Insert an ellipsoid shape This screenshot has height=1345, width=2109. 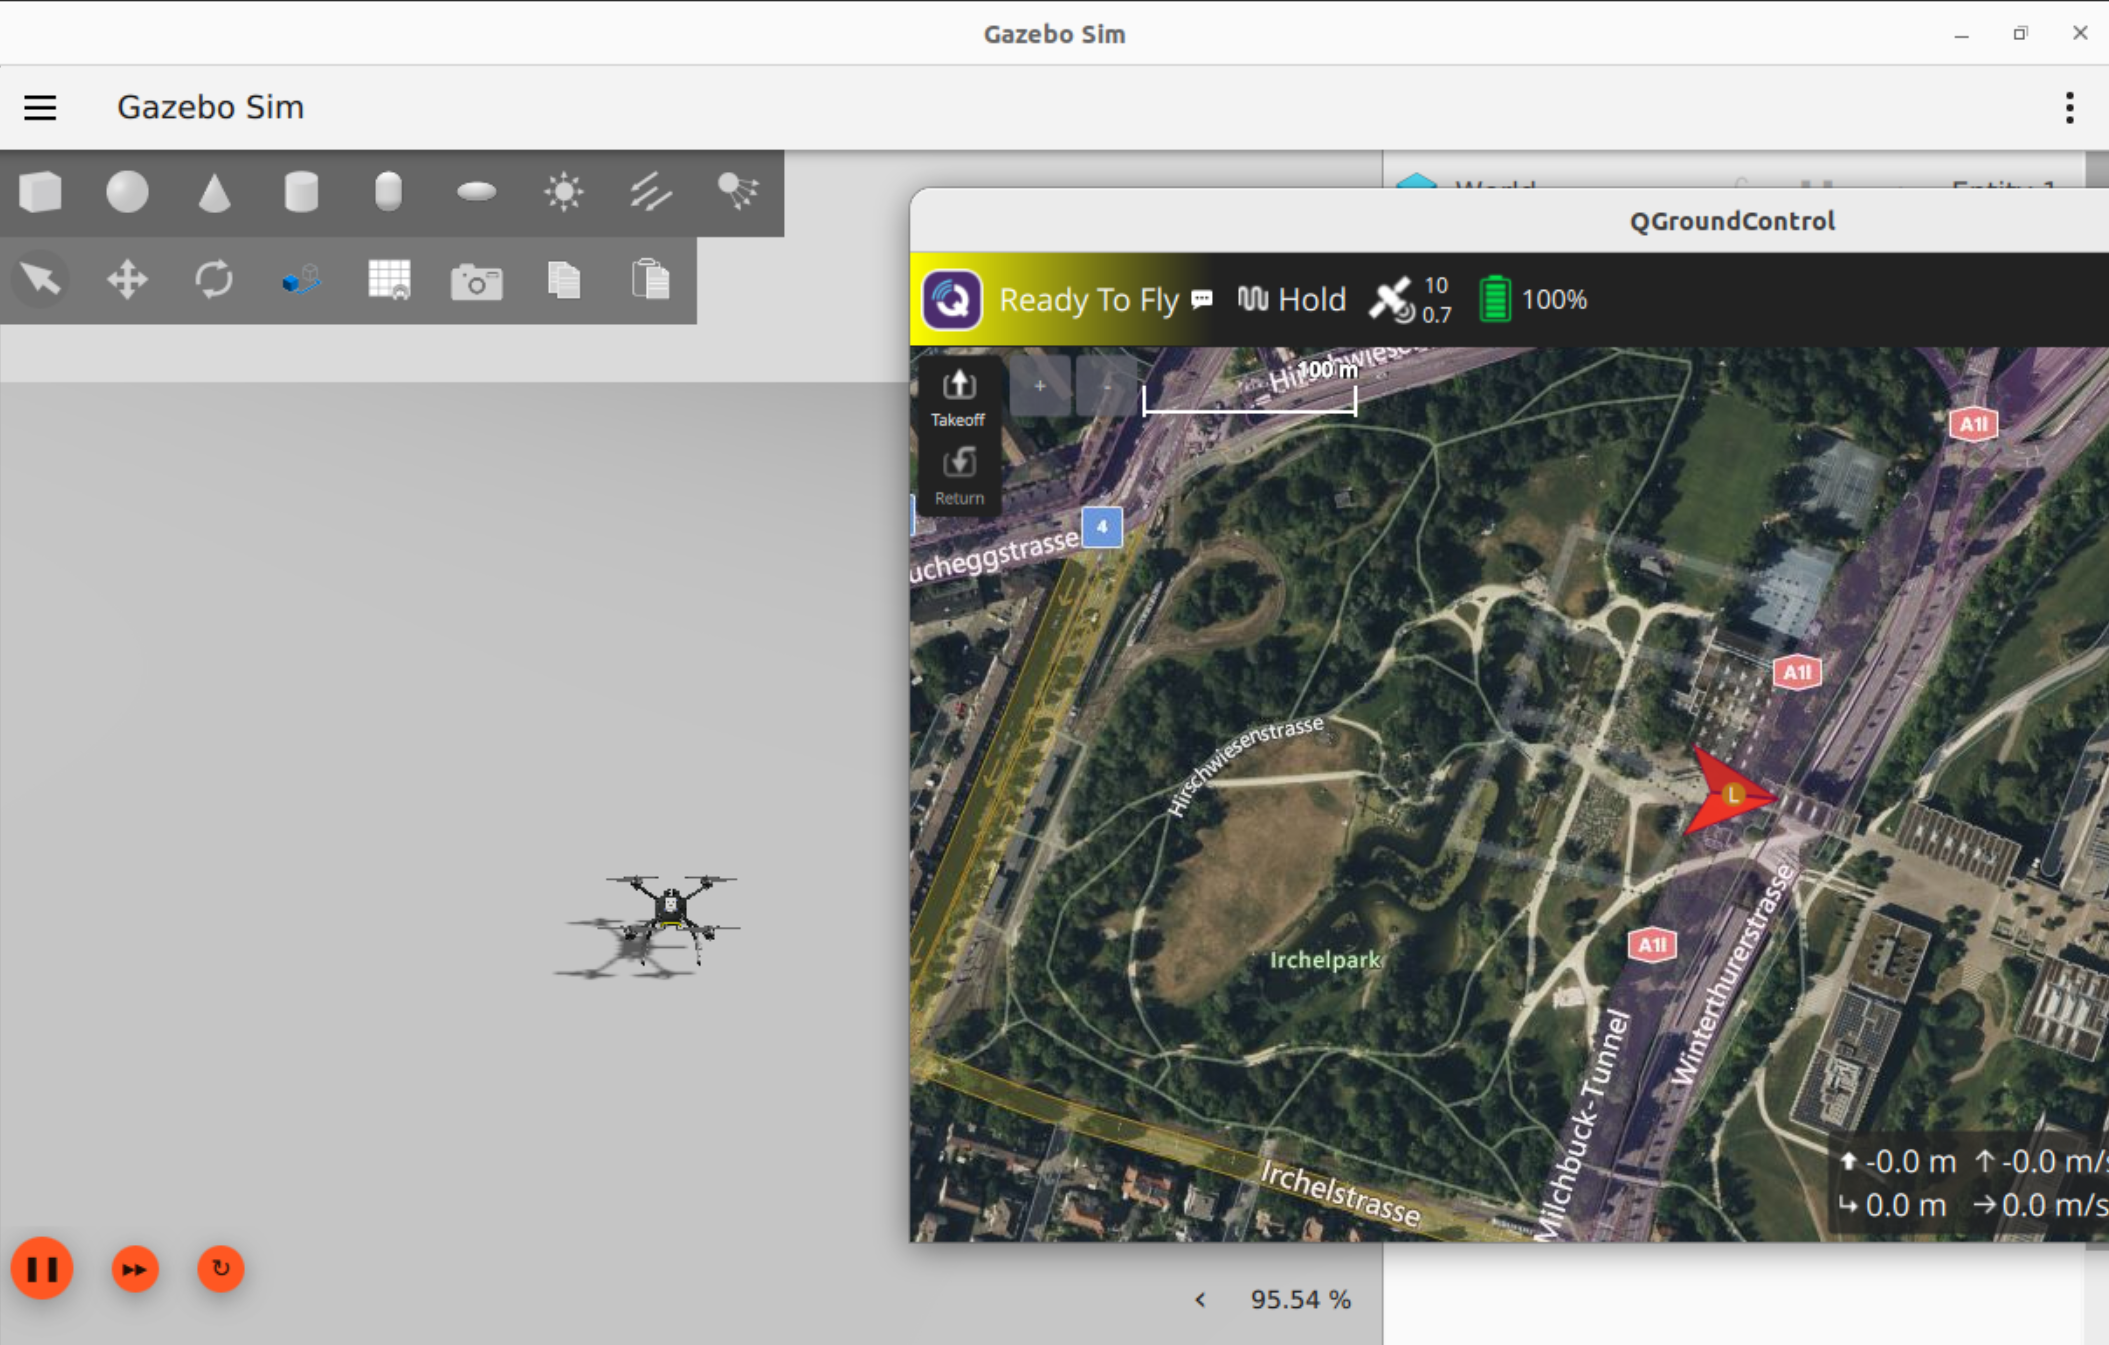(476, 192)
